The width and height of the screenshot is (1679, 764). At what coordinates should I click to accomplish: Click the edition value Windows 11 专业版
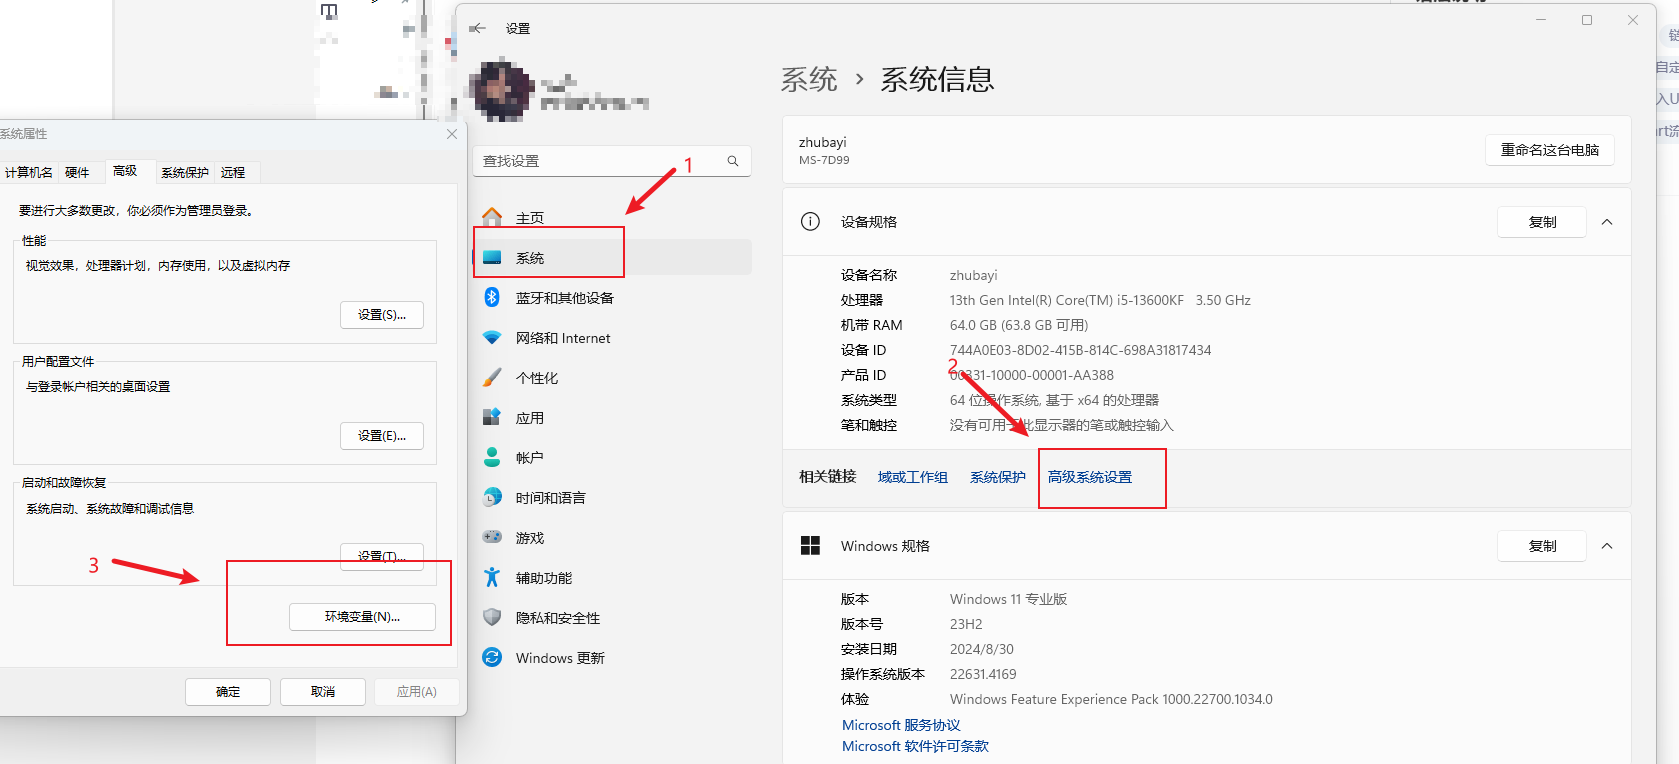1009,599
